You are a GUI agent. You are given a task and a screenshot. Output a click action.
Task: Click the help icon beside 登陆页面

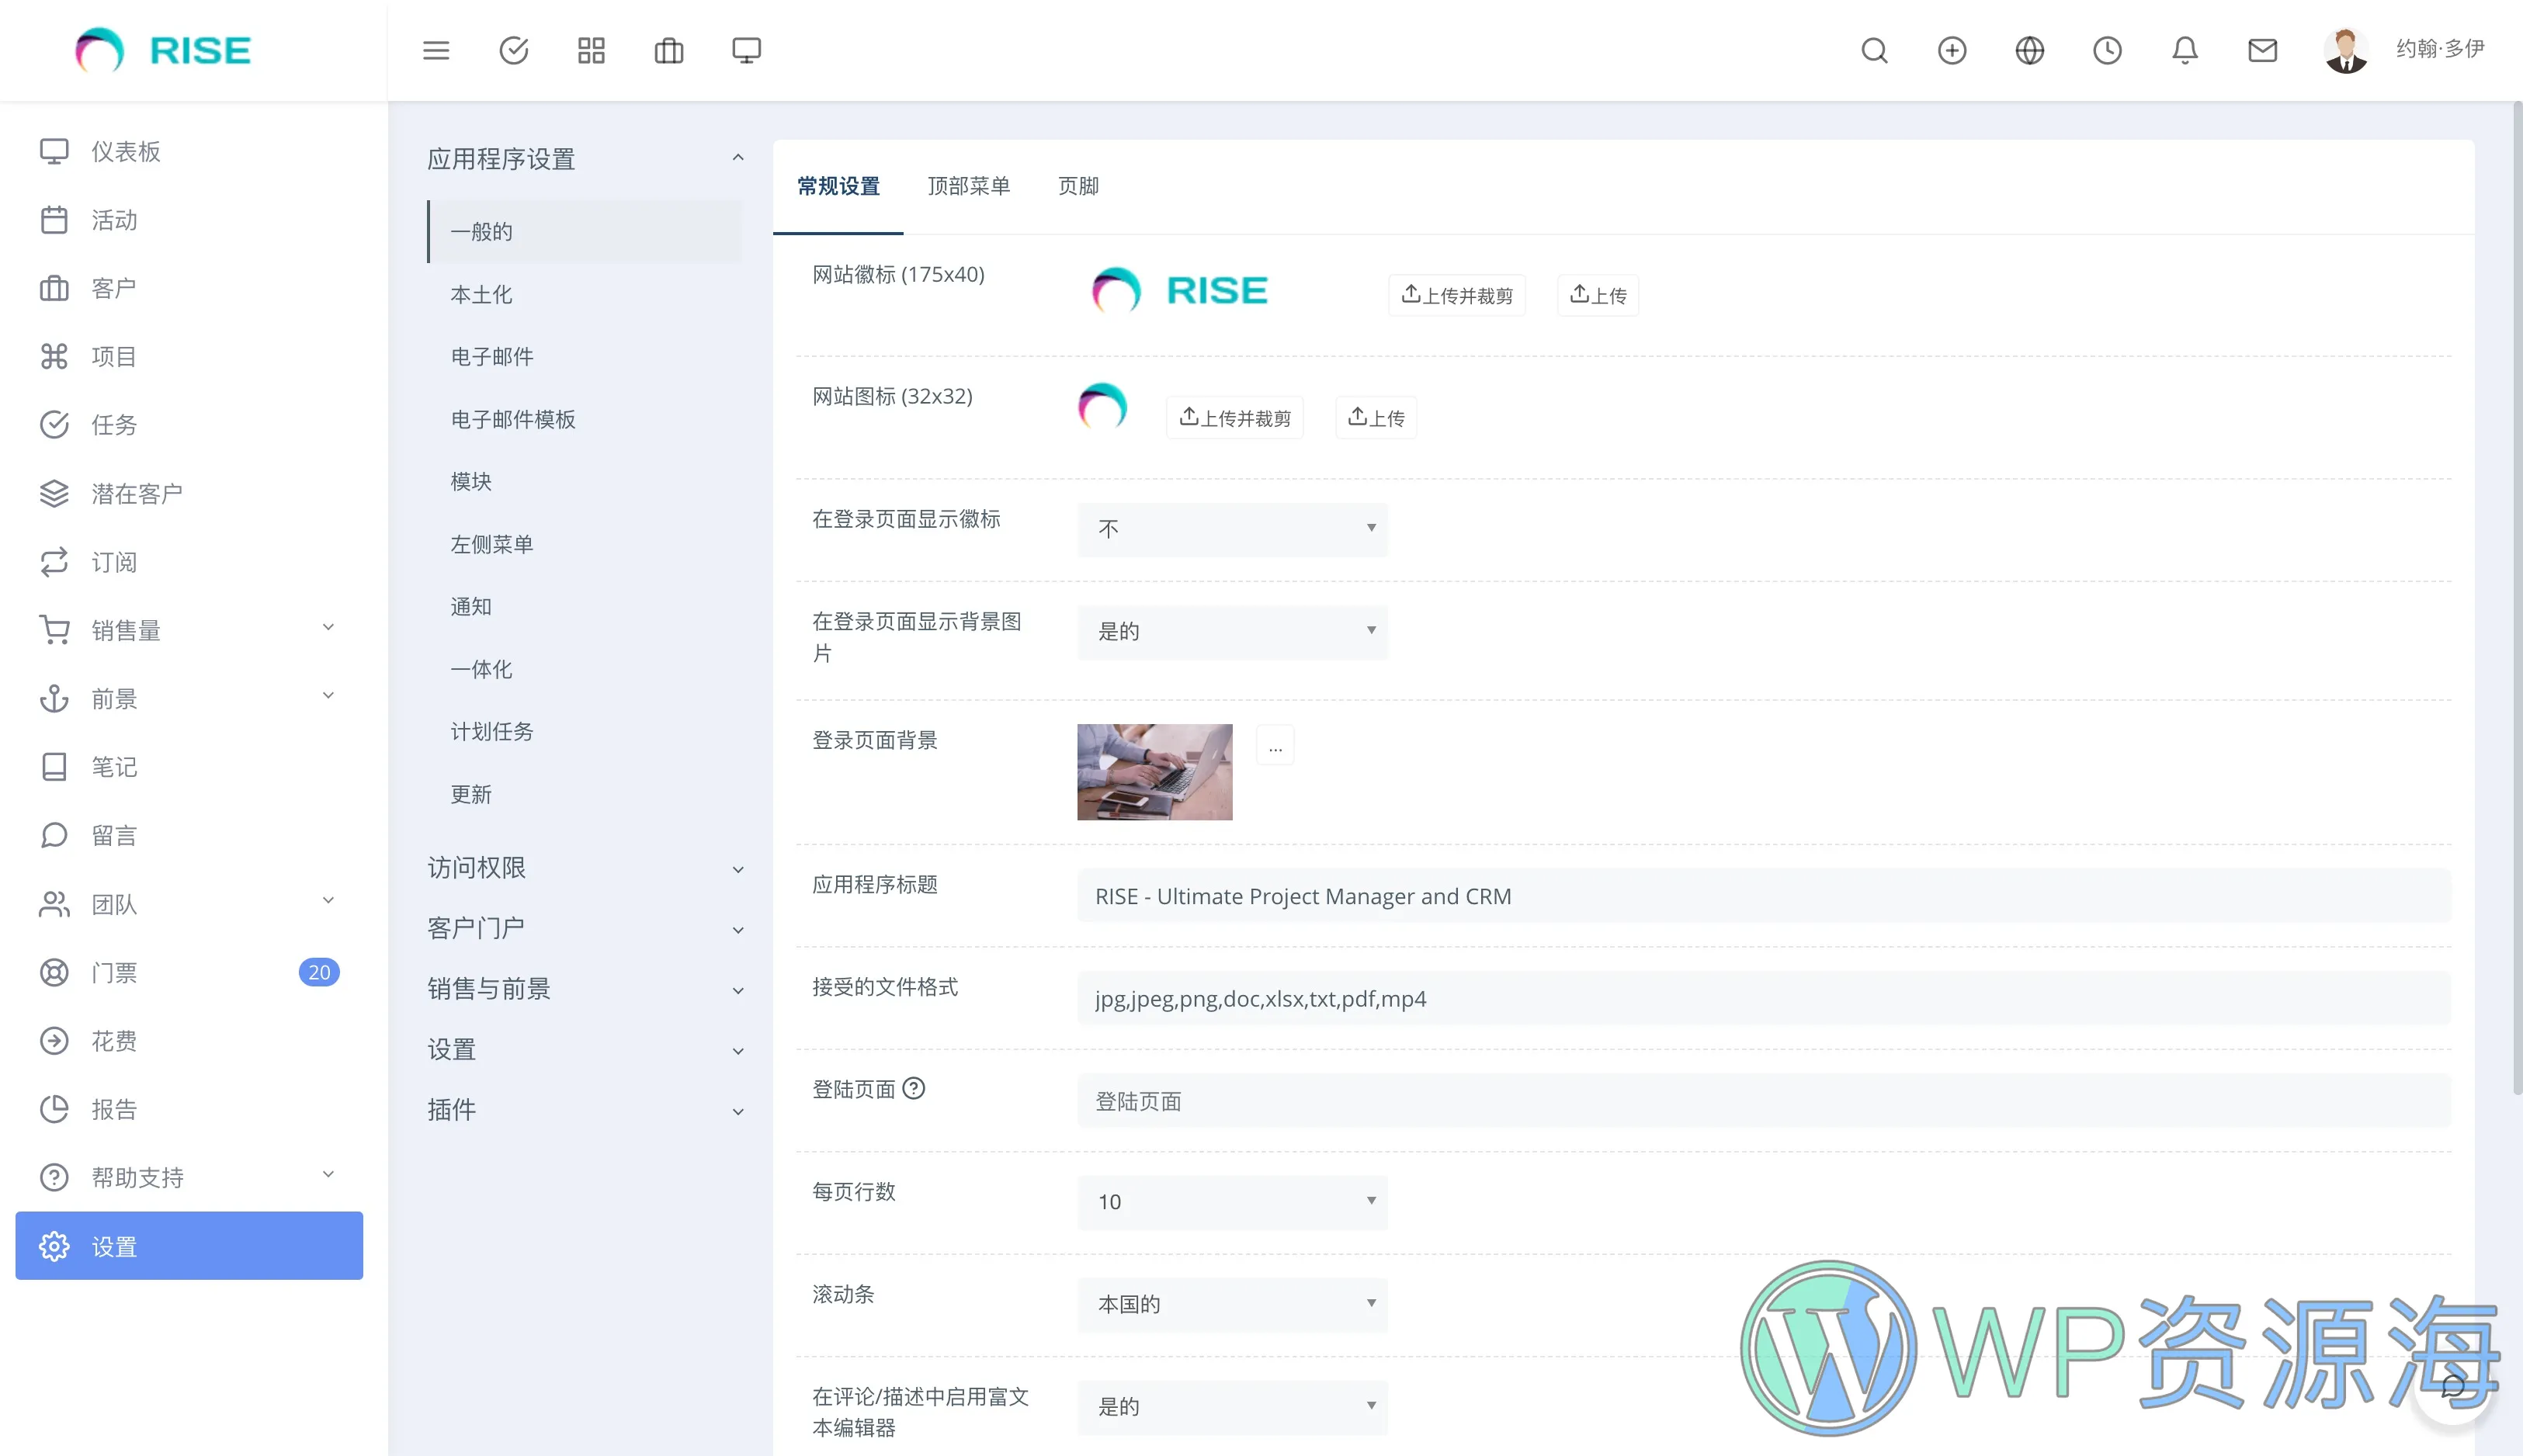point(913,1088)
